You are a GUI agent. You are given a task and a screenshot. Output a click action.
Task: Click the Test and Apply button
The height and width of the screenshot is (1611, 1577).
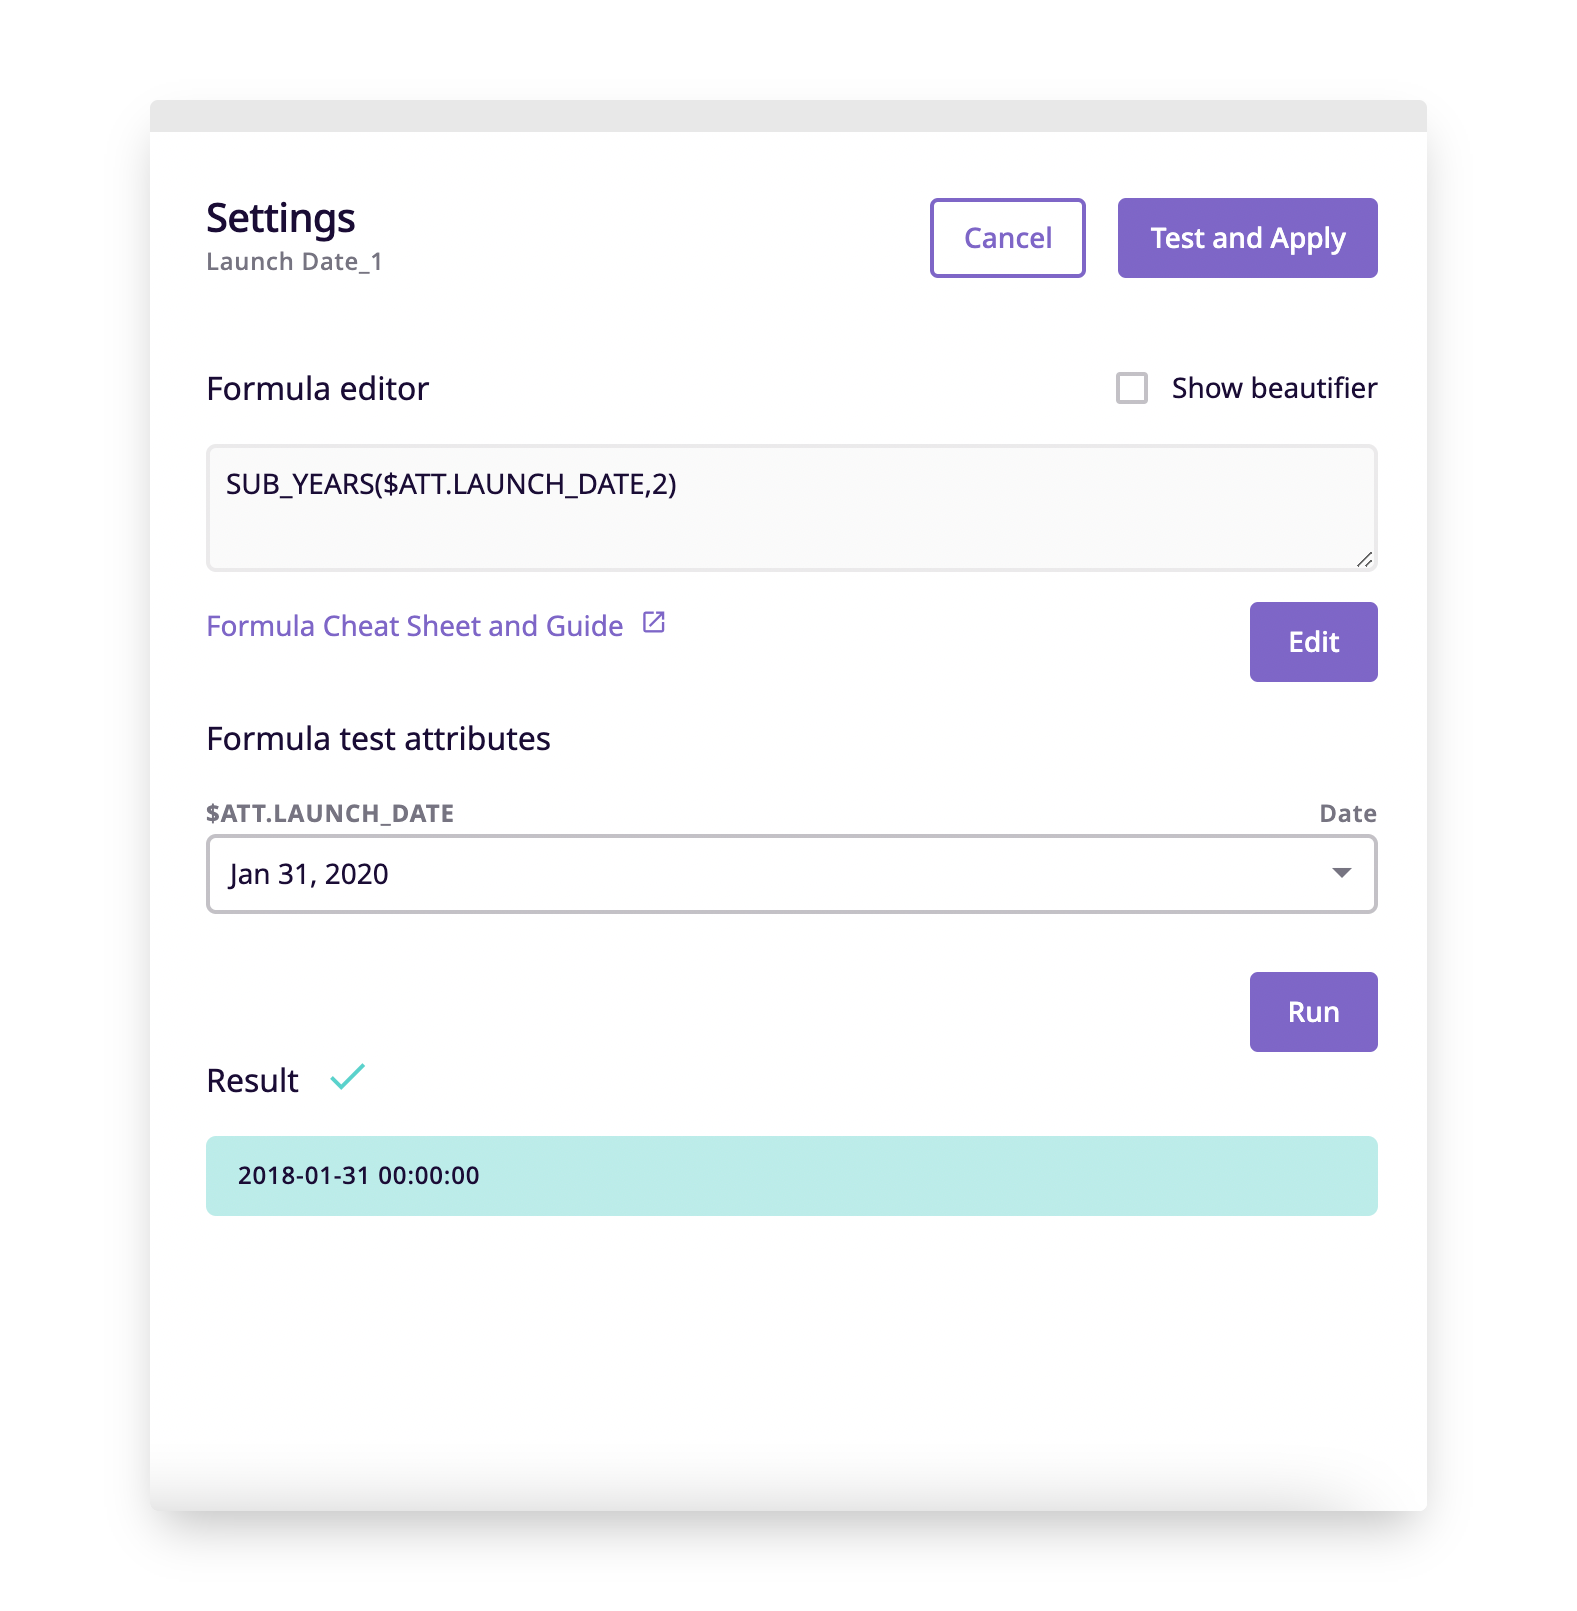pyautogui.click(x=1248, y=238)
